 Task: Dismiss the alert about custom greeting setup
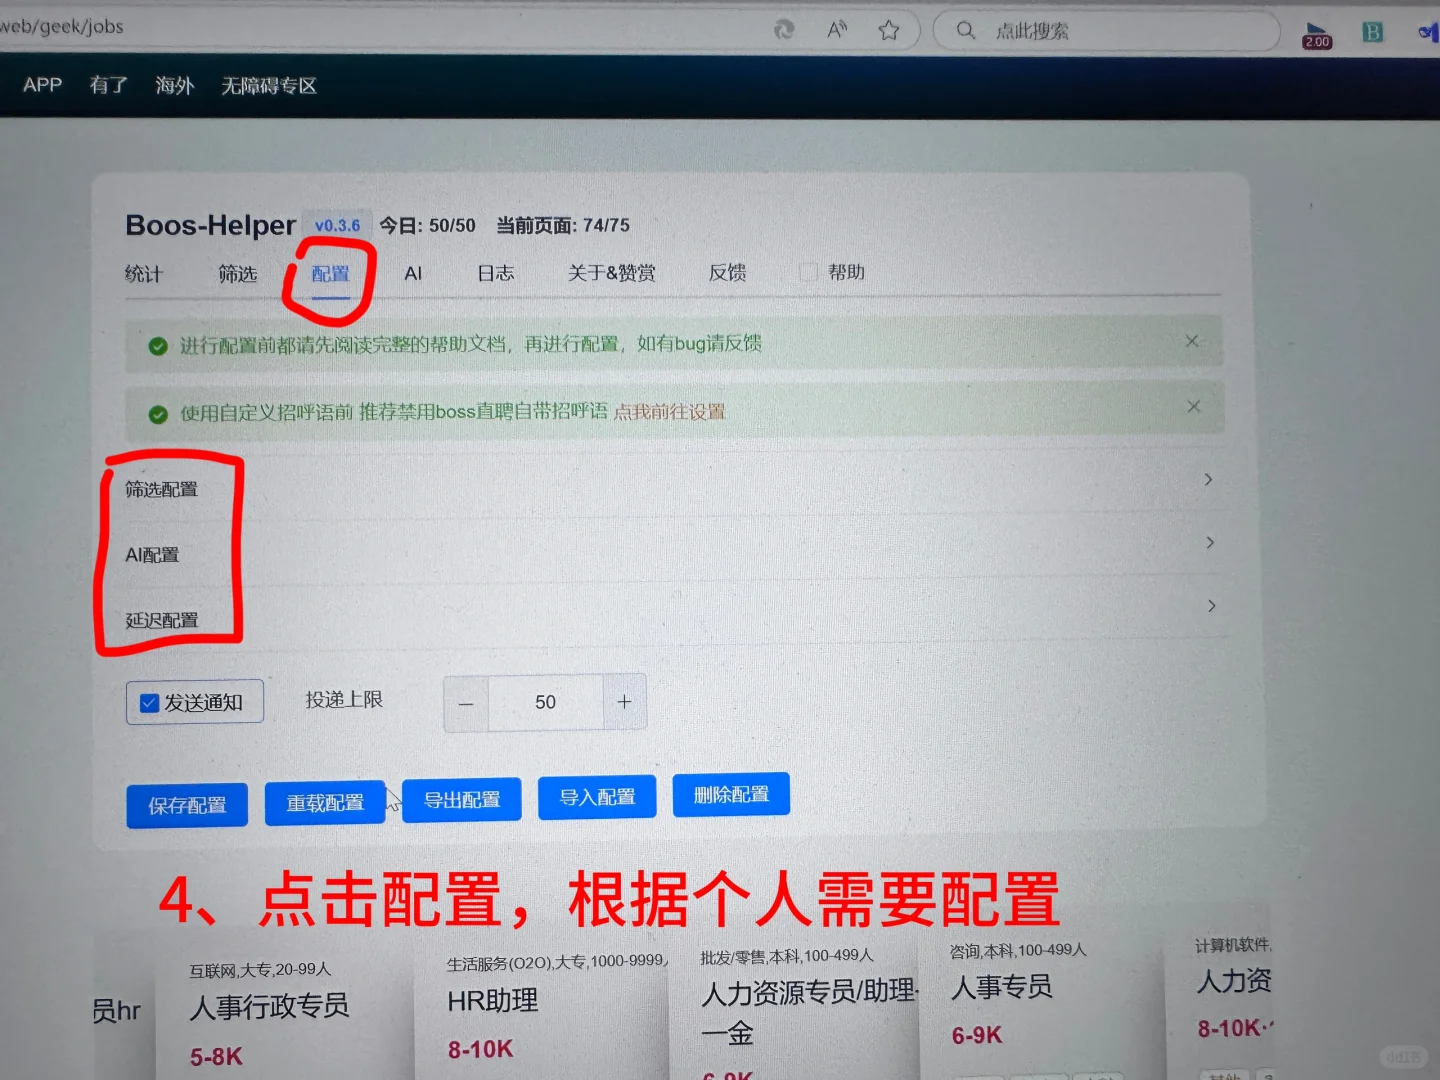(1193, 406)
